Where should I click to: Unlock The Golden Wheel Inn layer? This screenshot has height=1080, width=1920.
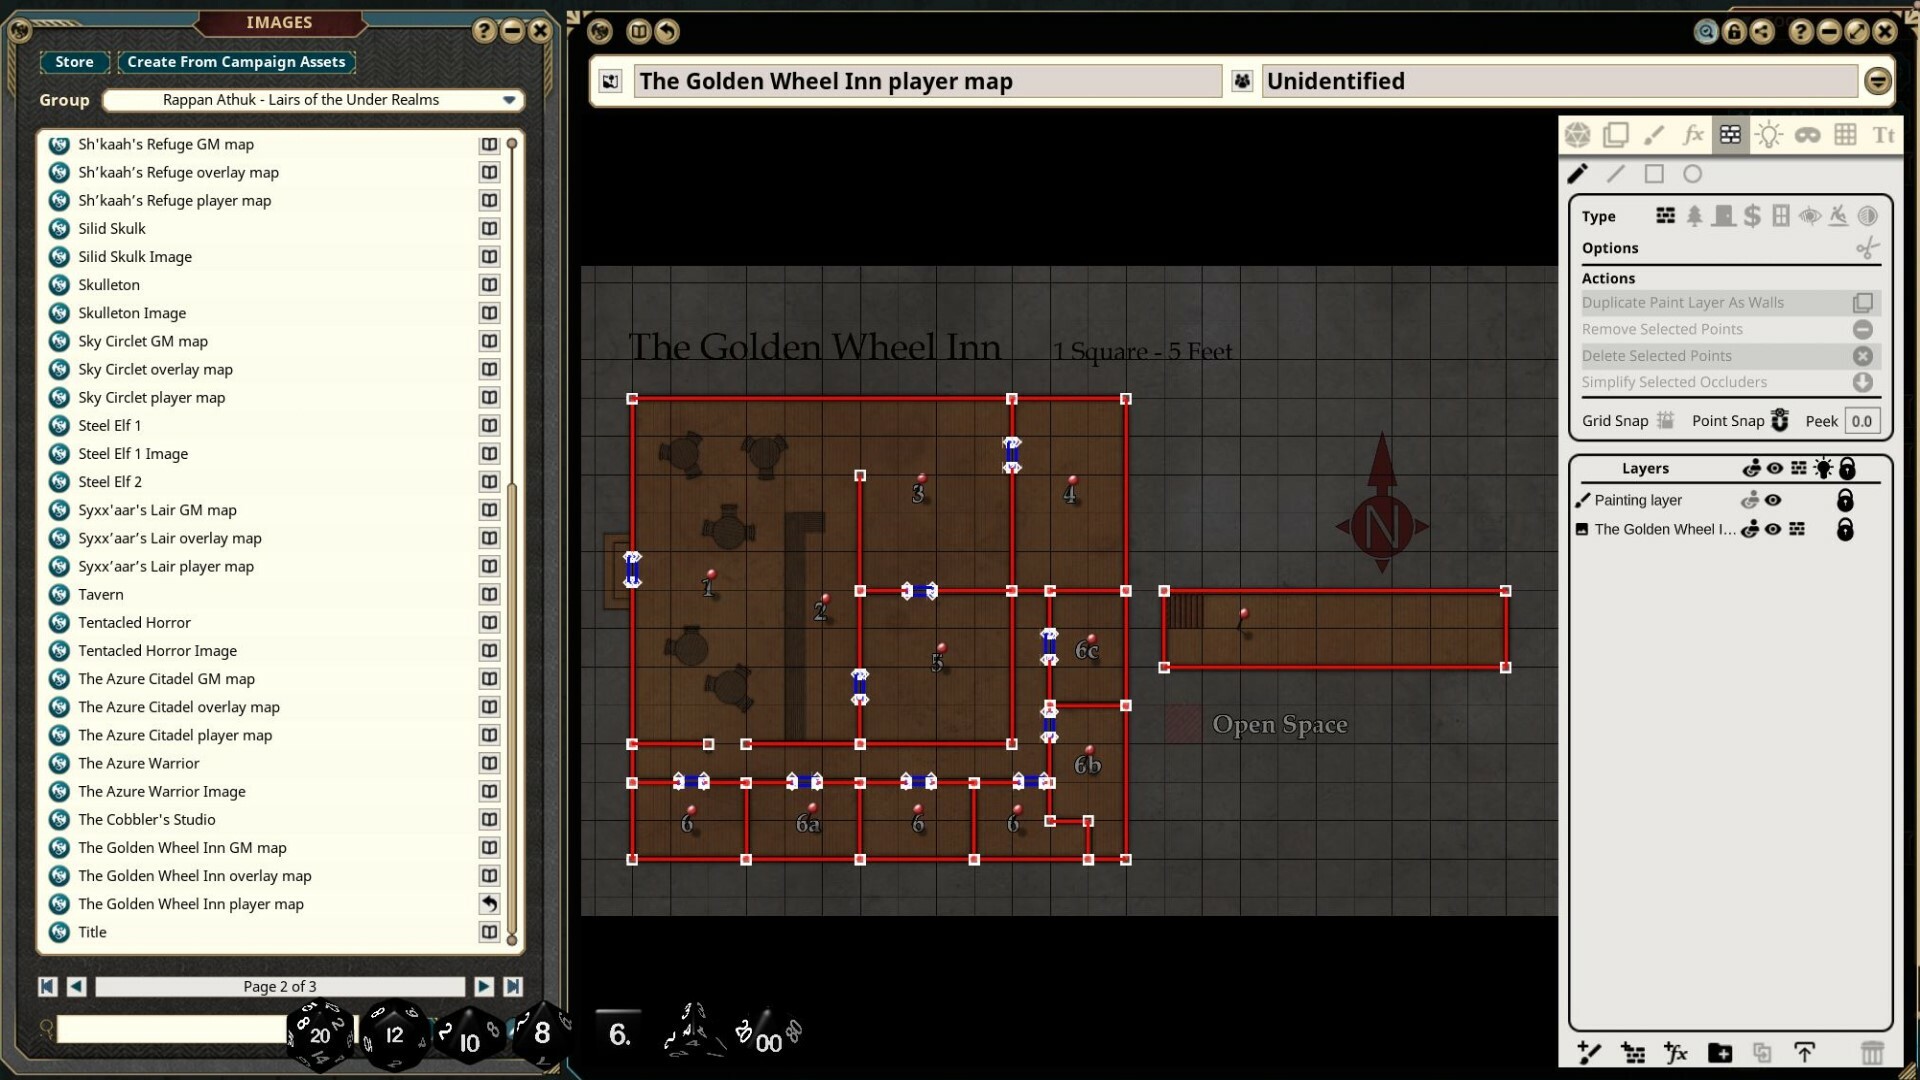[x=1846, y=529]
